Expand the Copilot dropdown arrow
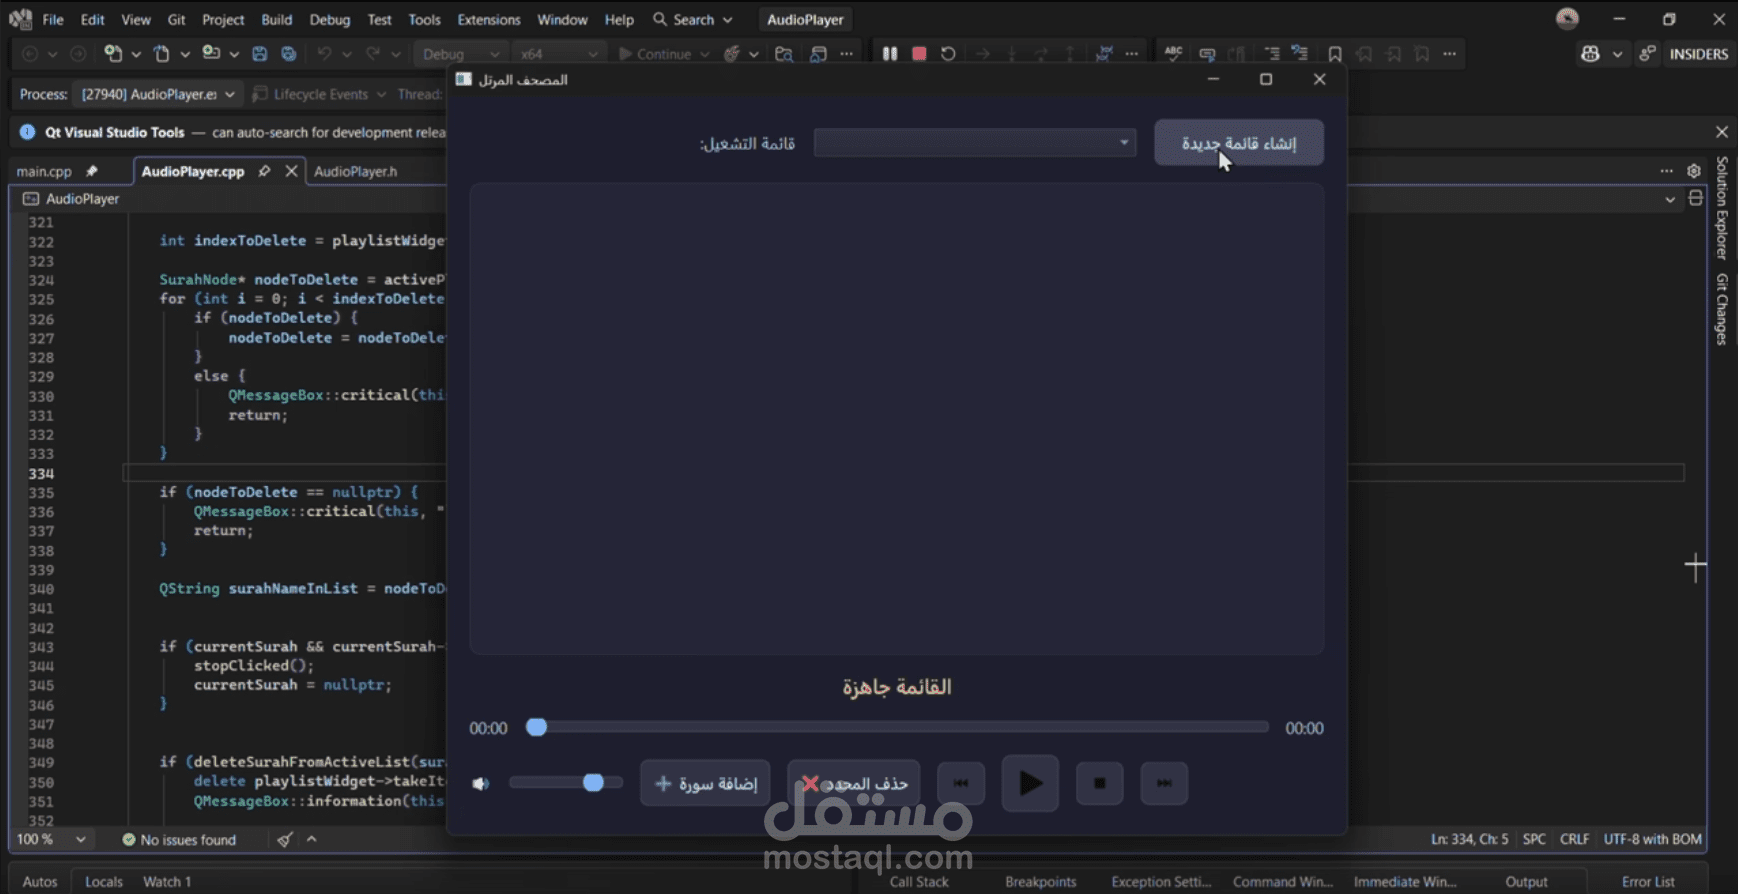The width and height of the screenshot is (1738, 894). tap(1617, 54)
